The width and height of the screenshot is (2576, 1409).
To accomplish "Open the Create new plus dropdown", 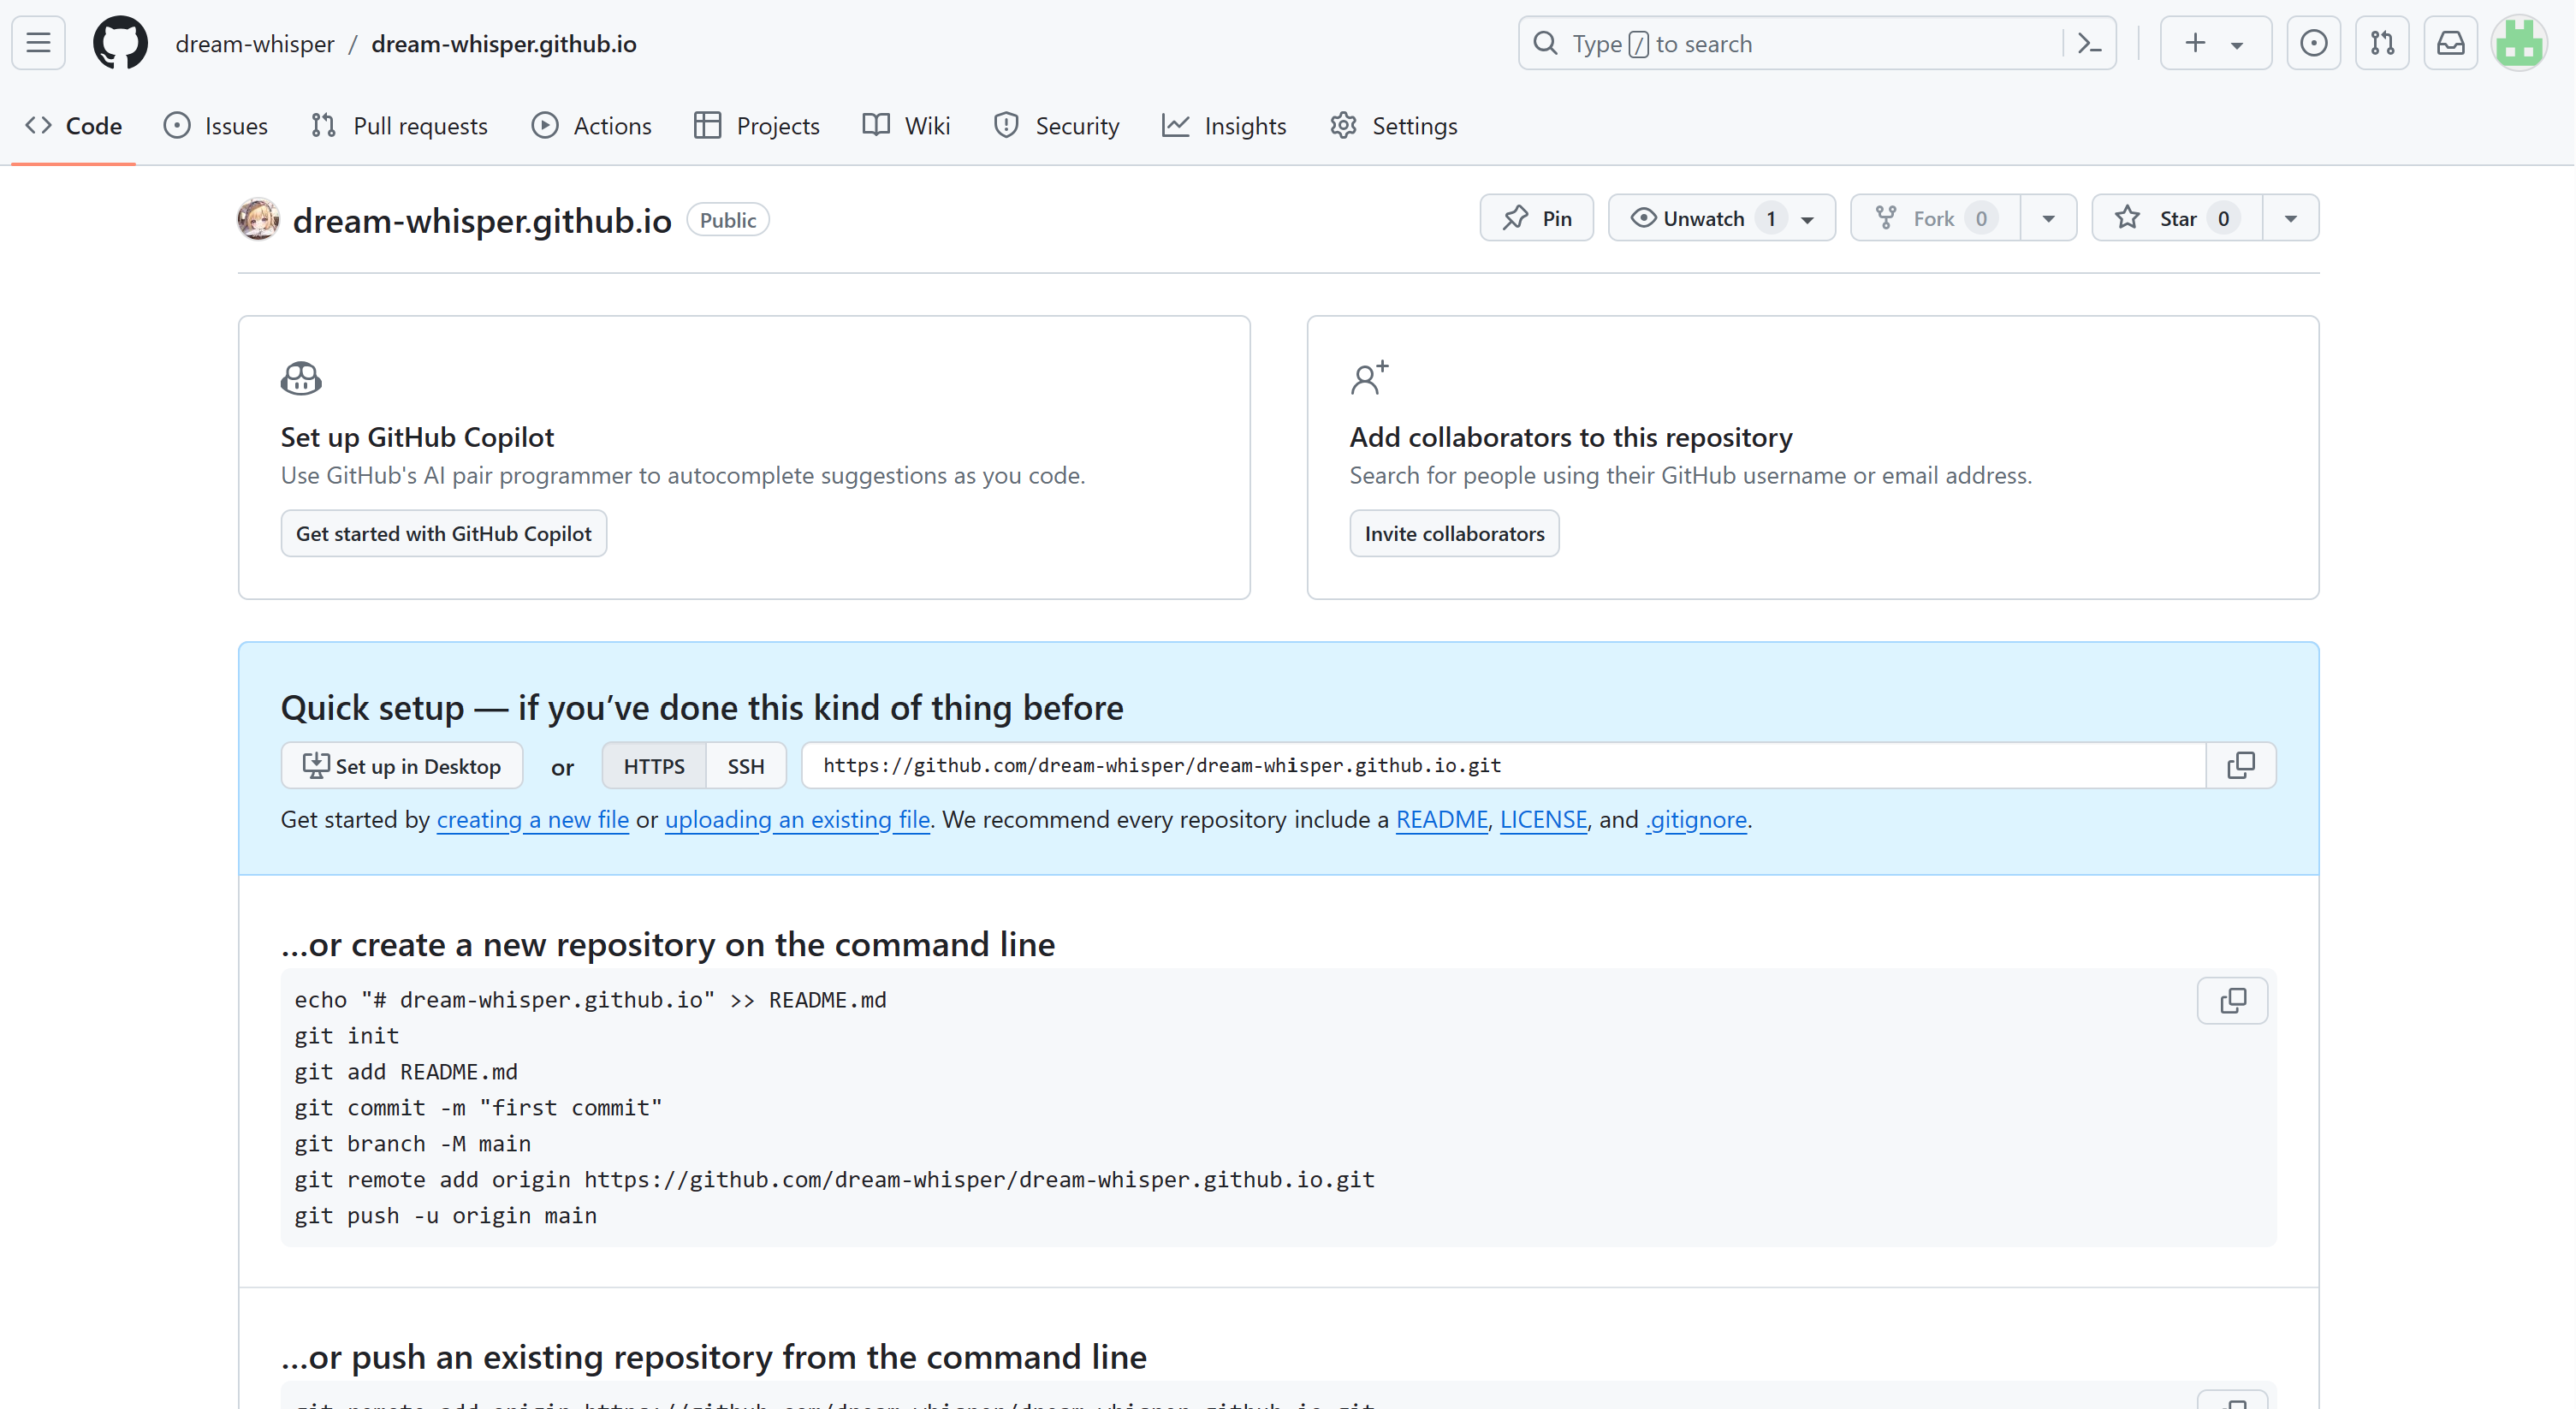I will point(2215,43).
